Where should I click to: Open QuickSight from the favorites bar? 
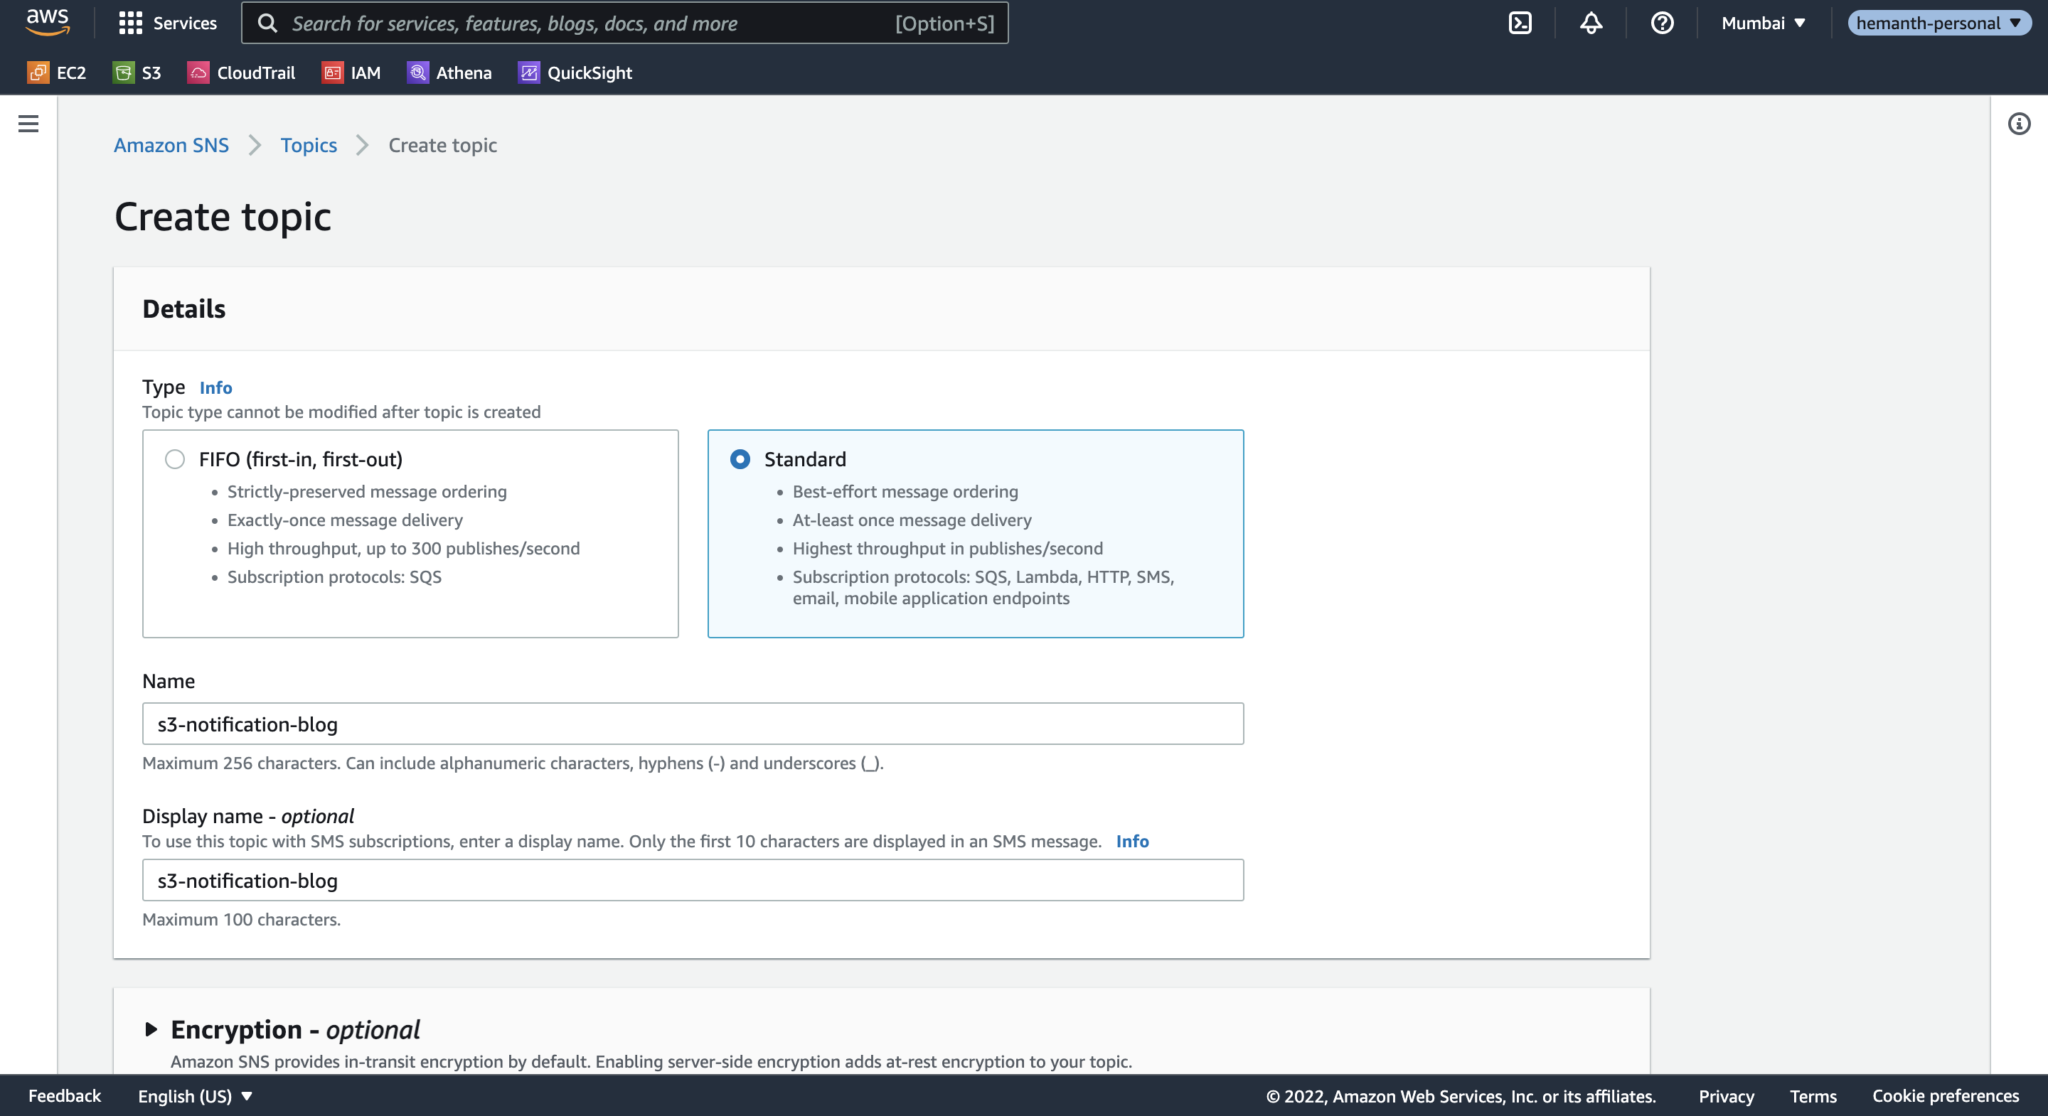click(x=575, y=72)
